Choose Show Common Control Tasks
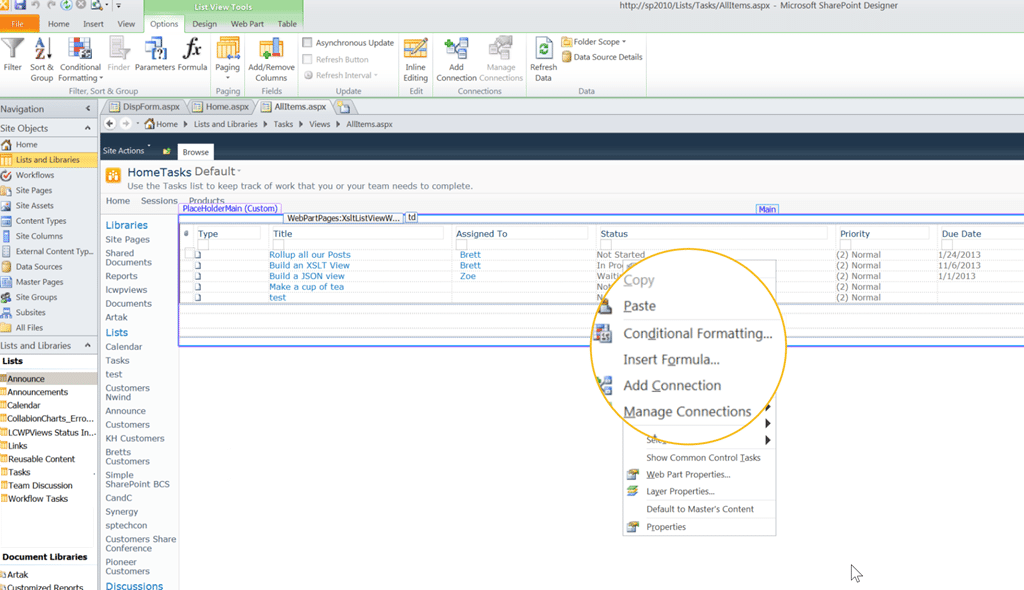1024x590 pixels. tap(703, 457)
